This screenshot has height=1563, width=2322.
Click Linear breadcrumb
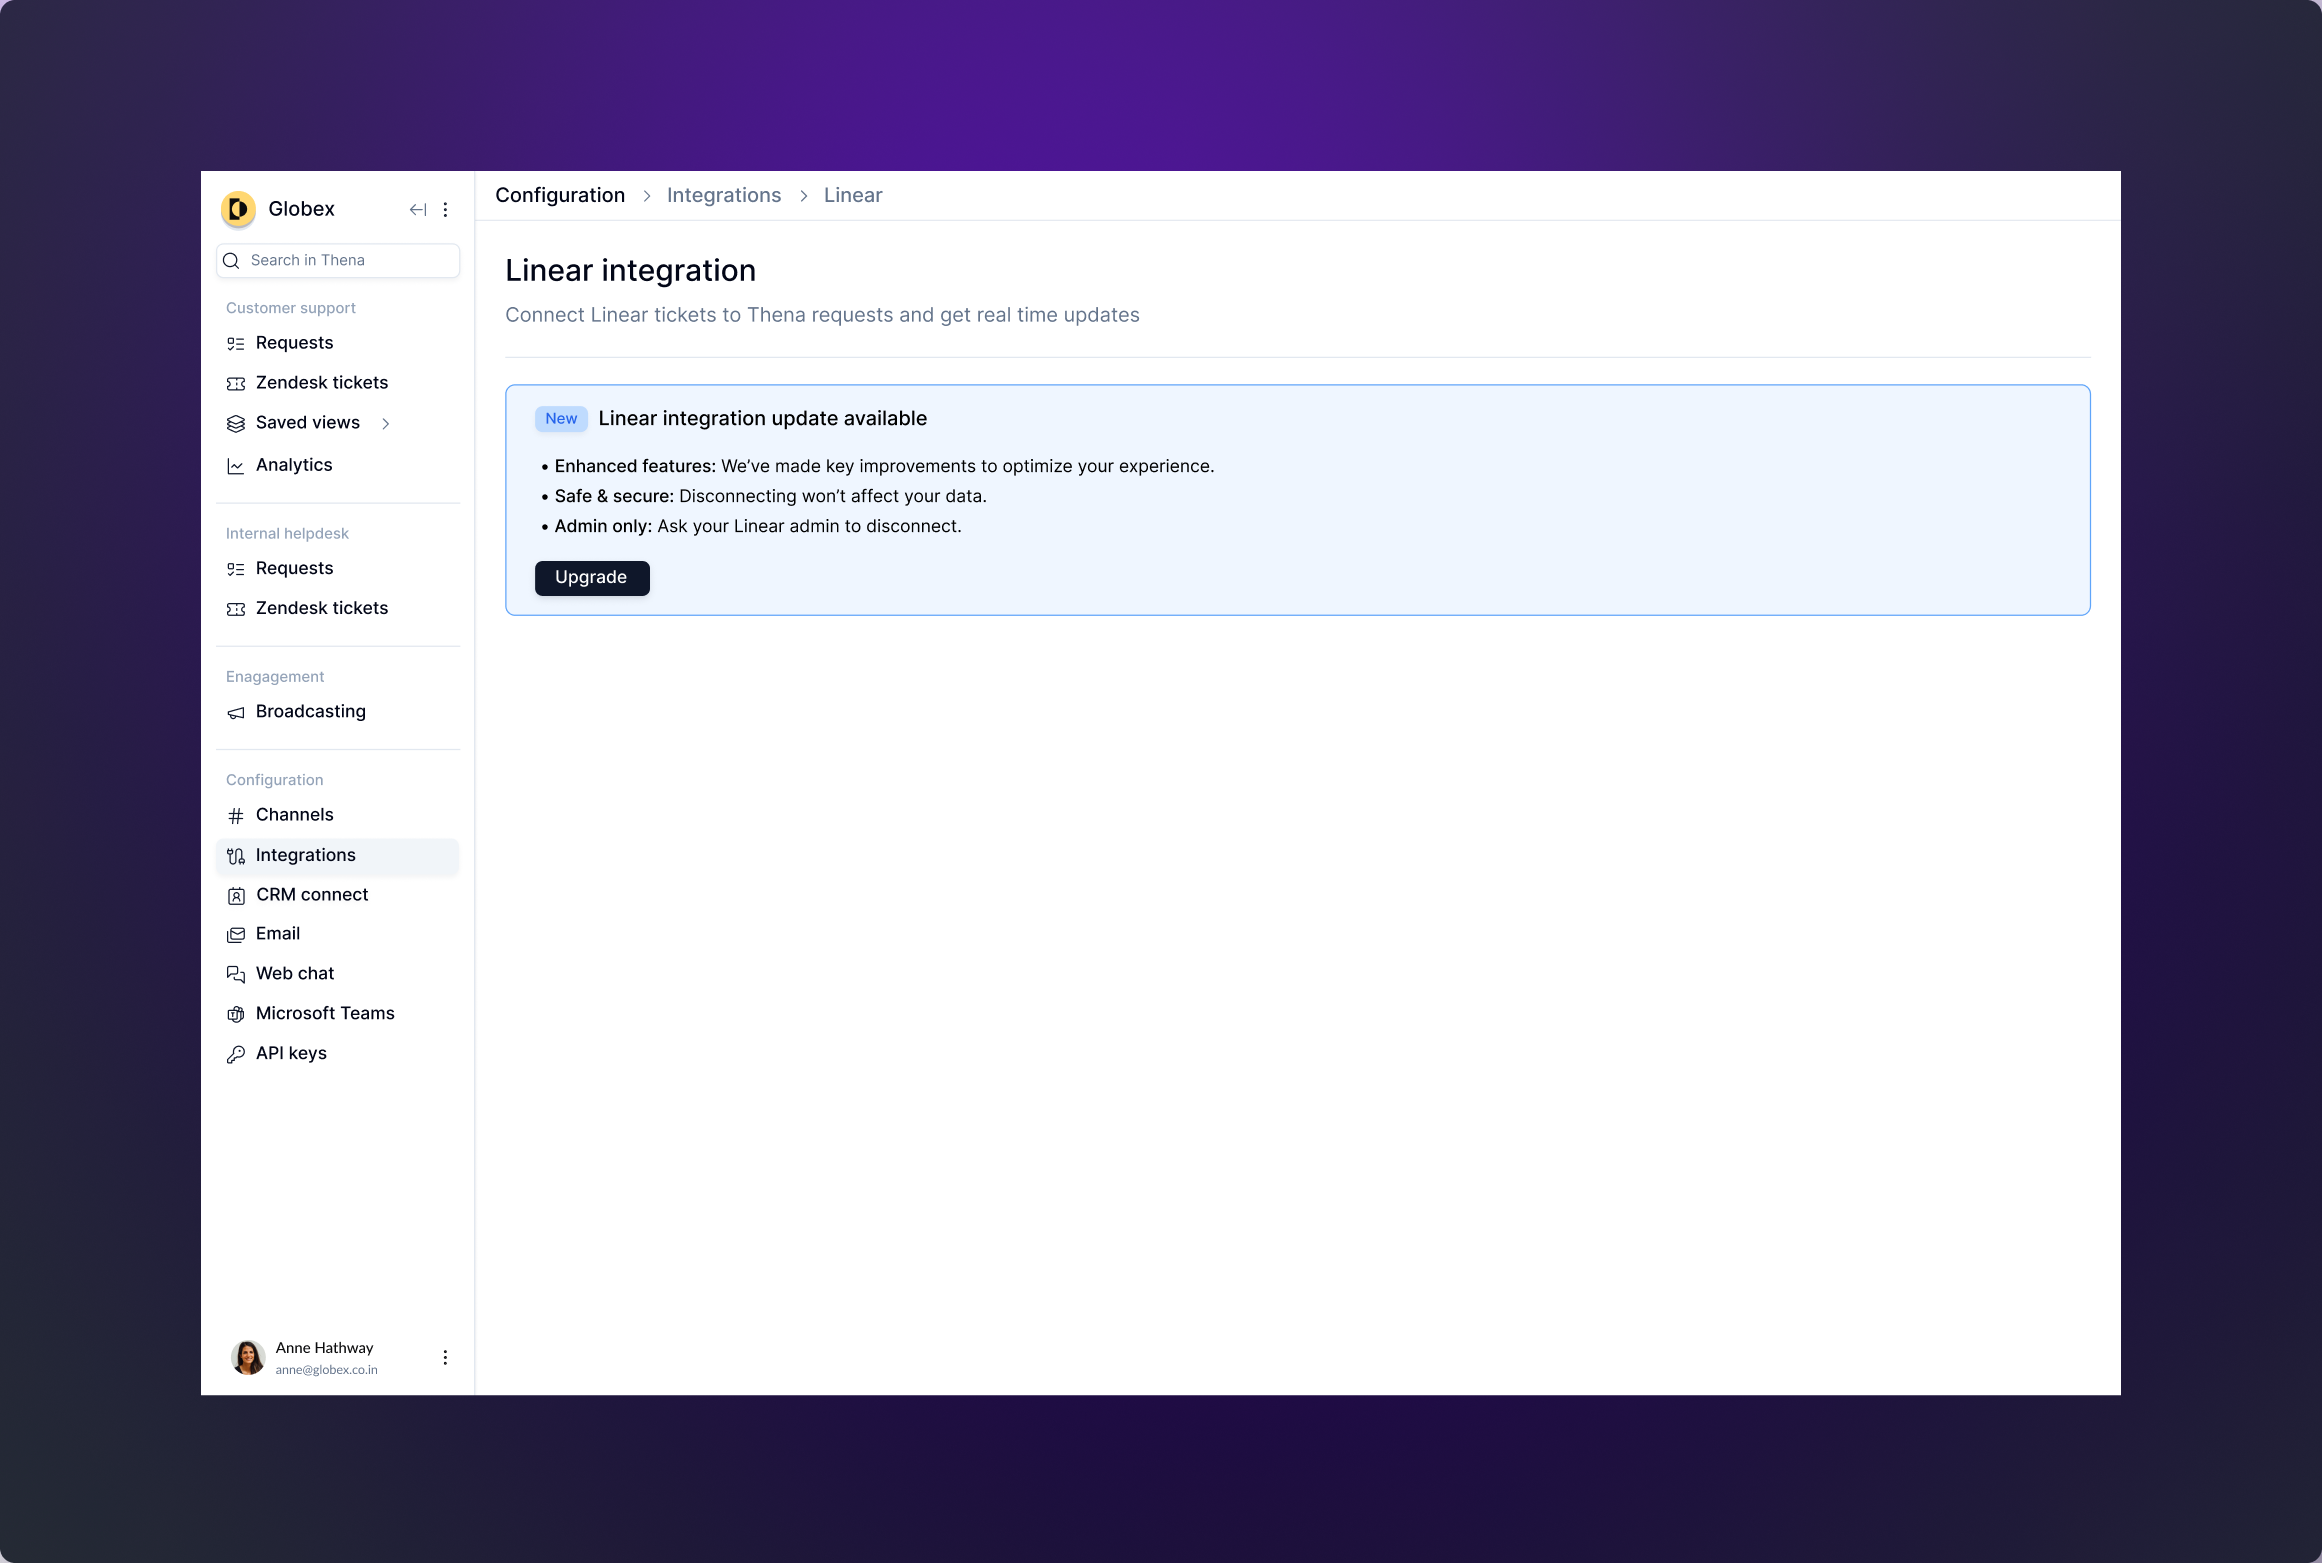853,196
